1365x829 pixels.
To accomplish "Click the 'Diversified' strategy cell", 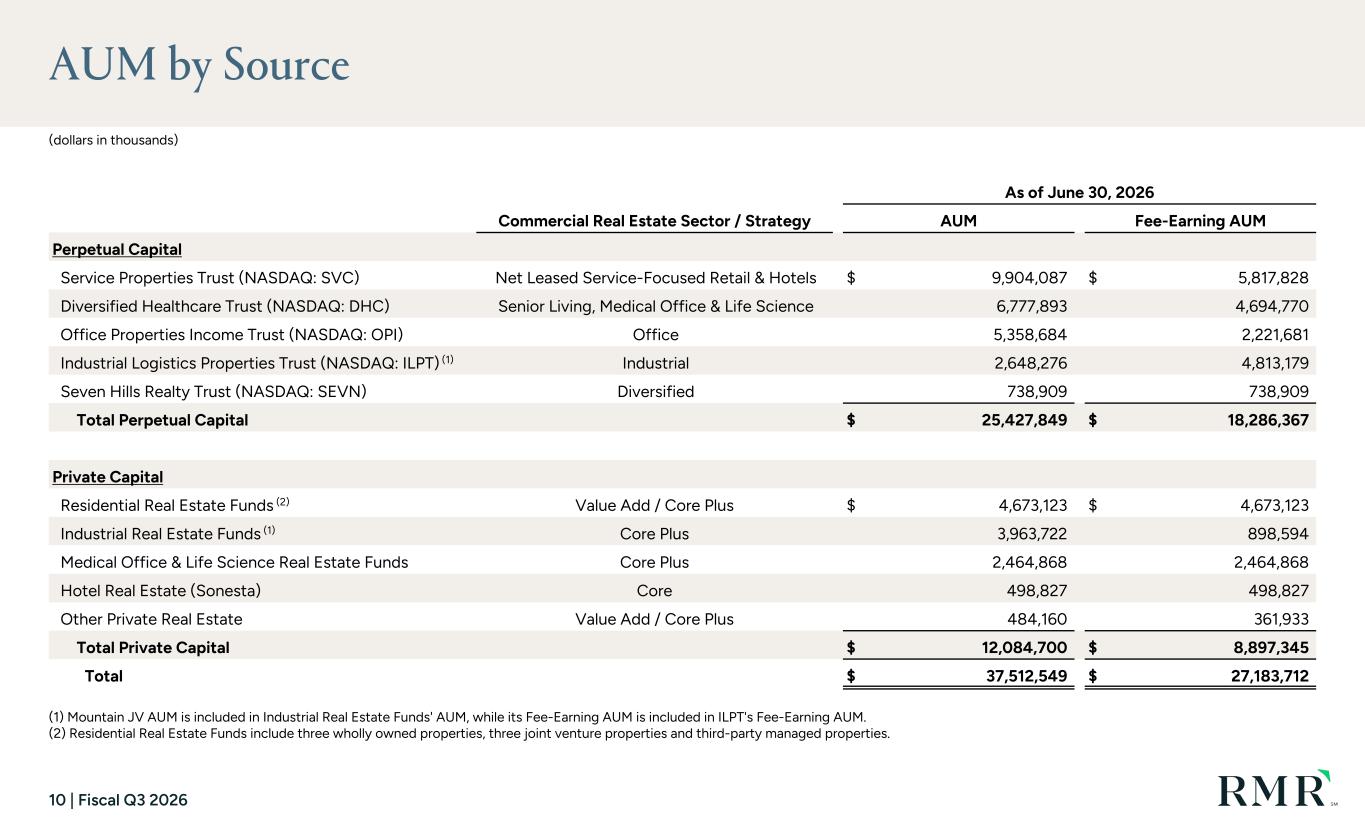I will (x=655, y=391).
